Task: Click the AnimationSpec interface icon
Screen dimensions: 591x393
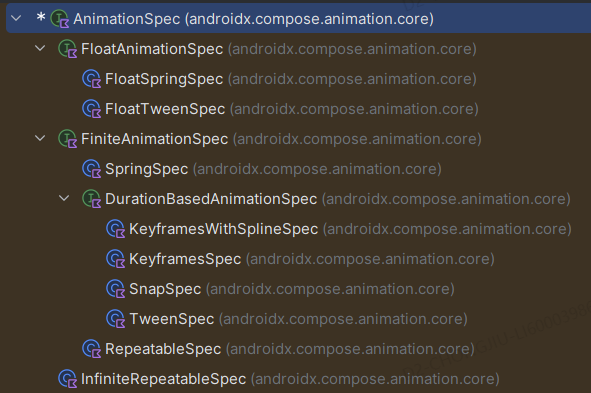Action: point(60,18)
